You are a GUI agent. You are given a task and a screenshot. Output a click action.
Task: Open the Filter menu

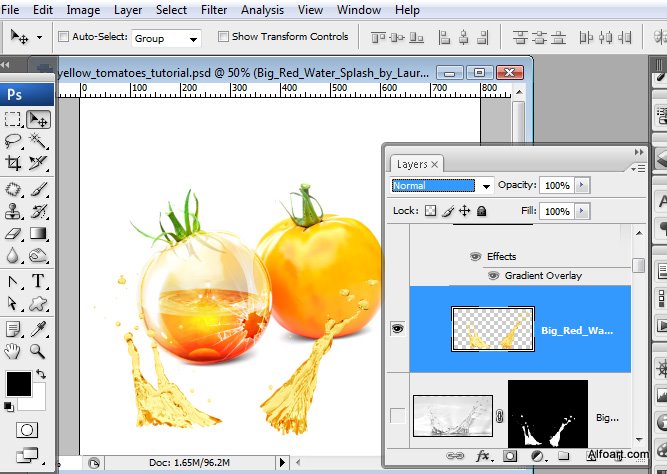(213, 10)
